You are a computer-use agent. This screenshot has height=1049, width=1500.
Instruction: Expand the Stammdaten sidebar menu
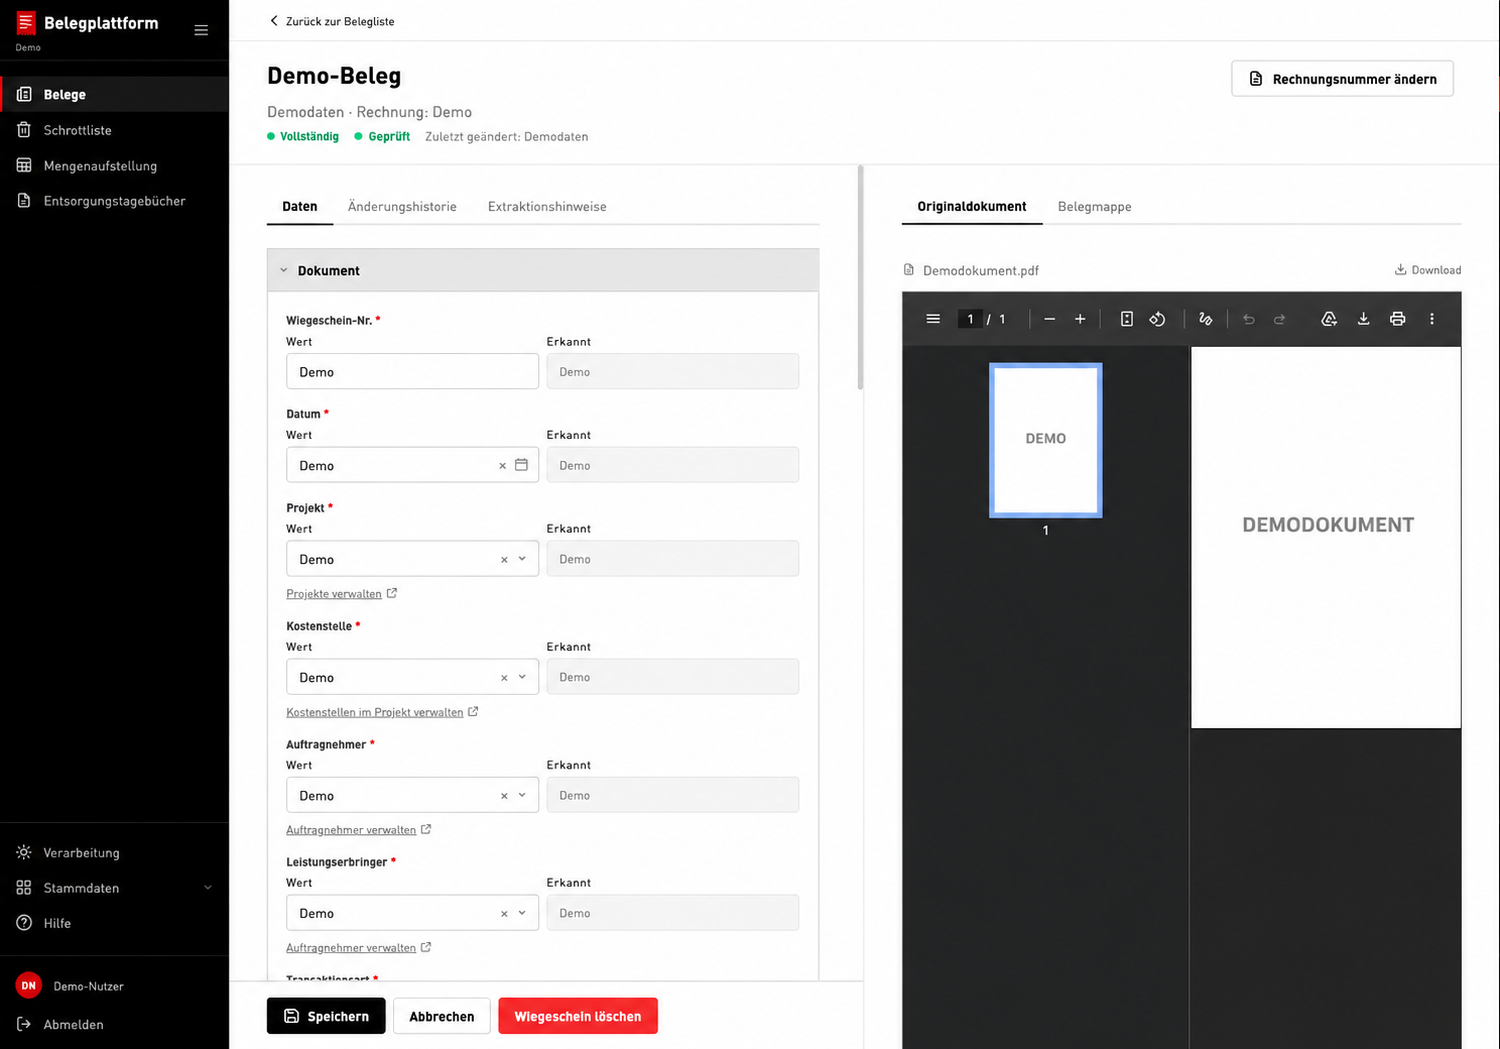pyautogui.click(x=114, y=888)
